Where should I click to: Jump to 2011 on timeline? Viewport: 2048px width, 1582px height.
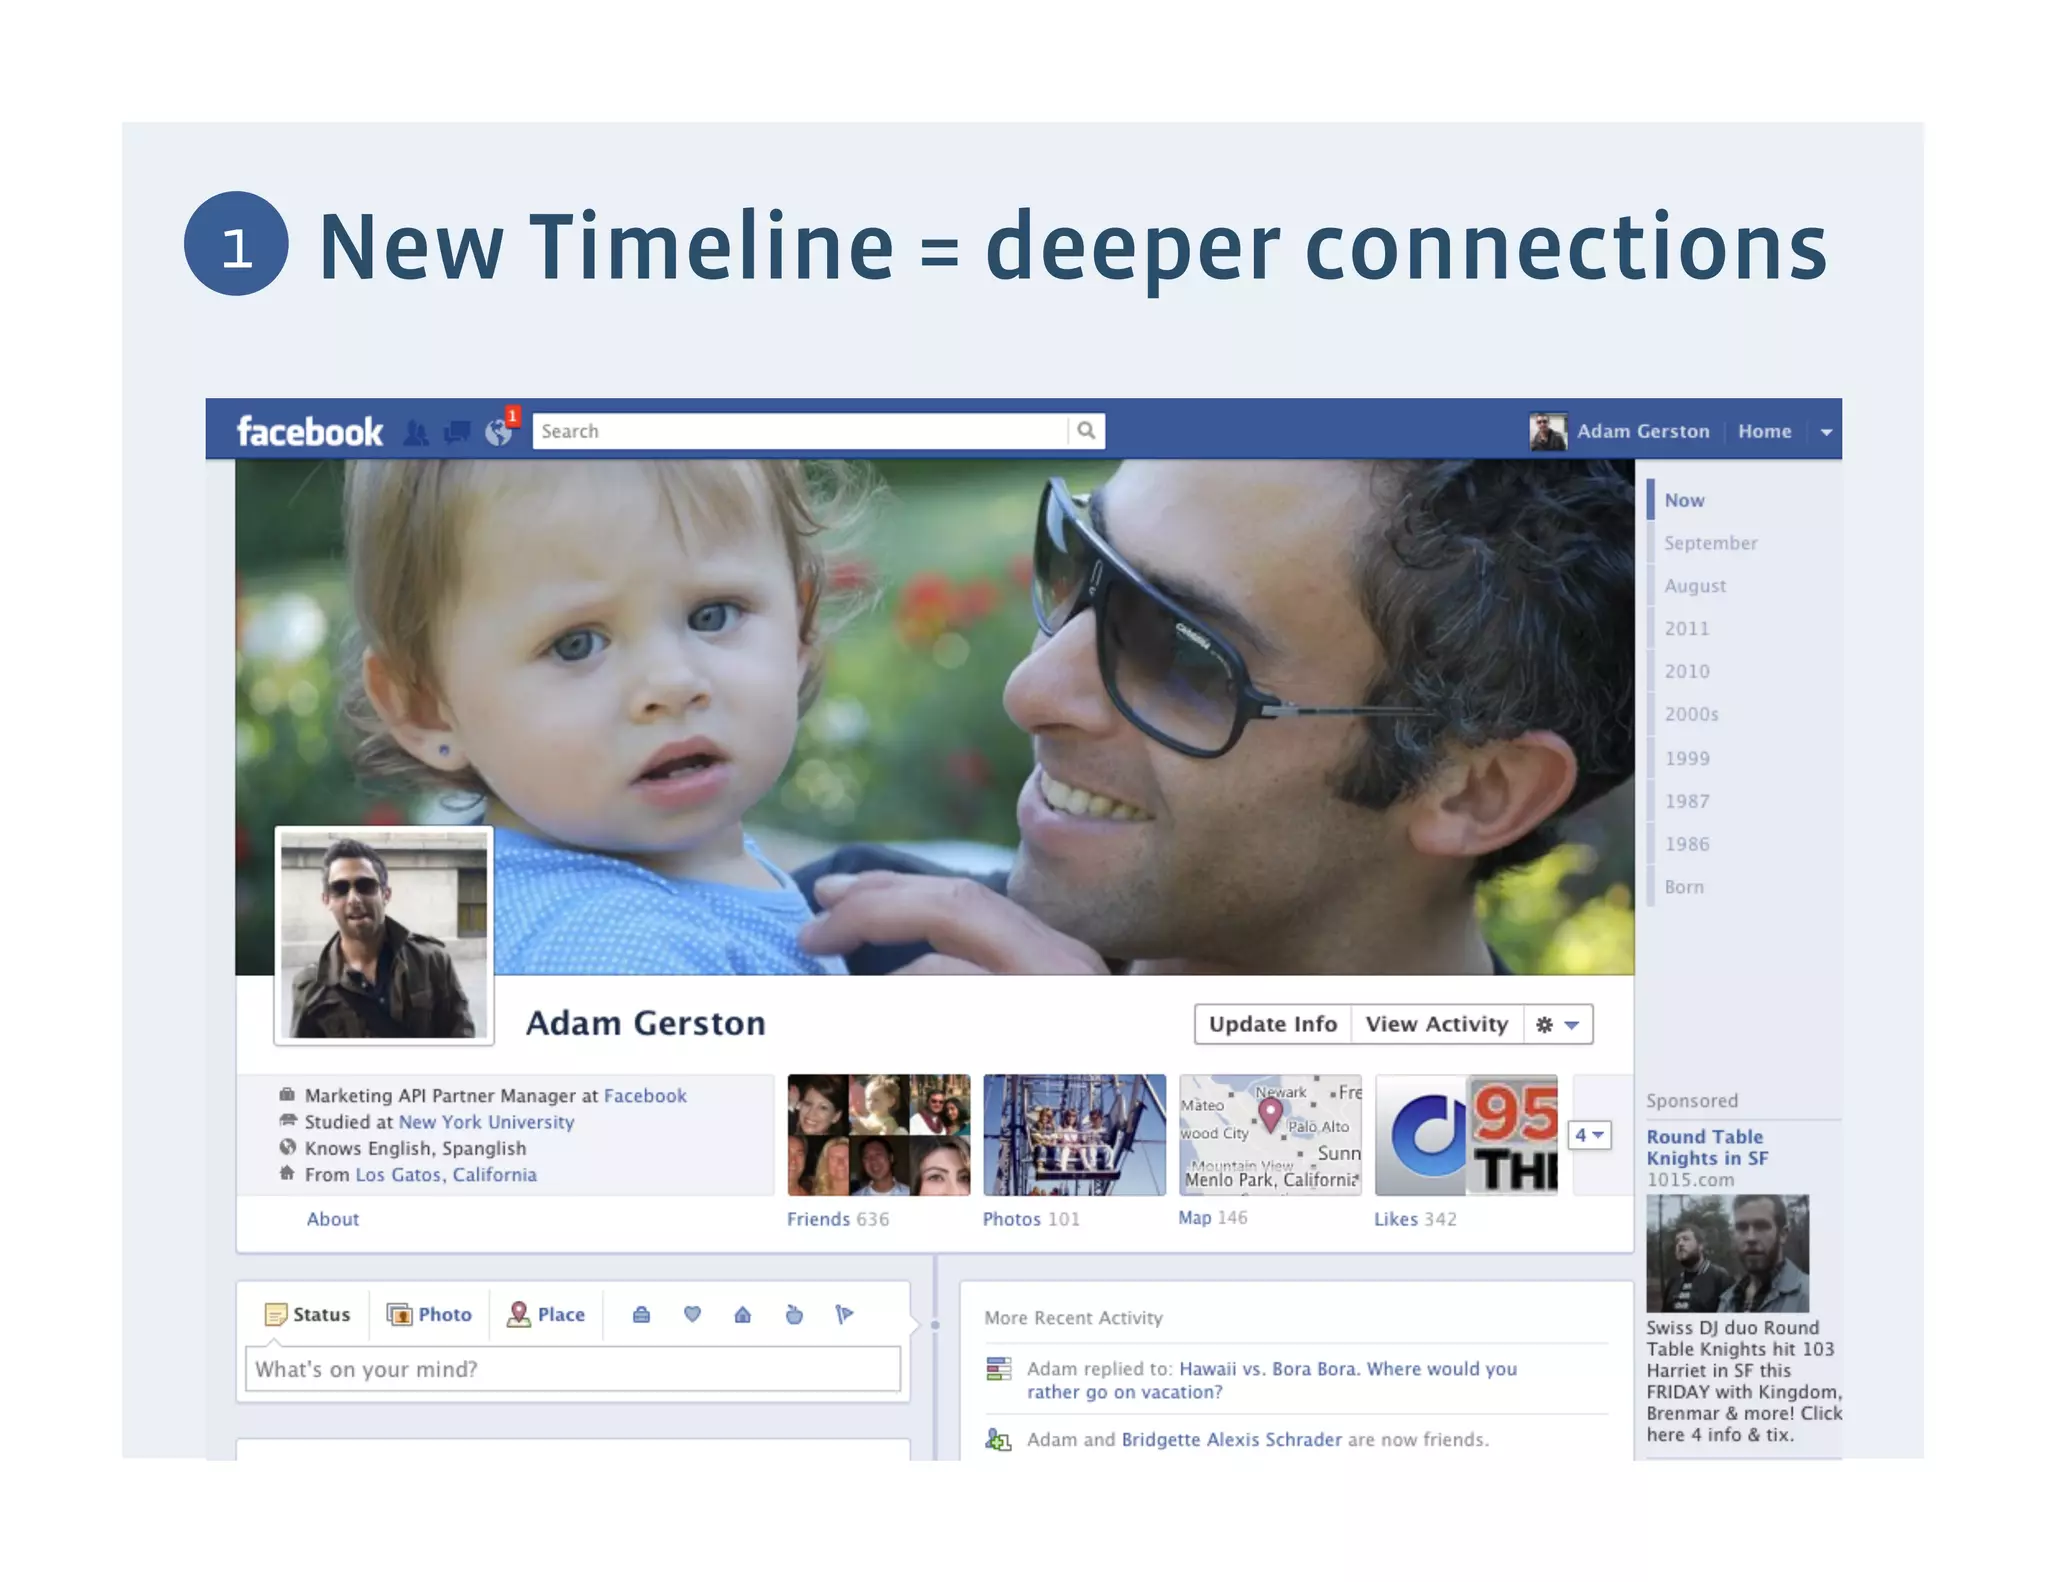[x=1687, y=629]
